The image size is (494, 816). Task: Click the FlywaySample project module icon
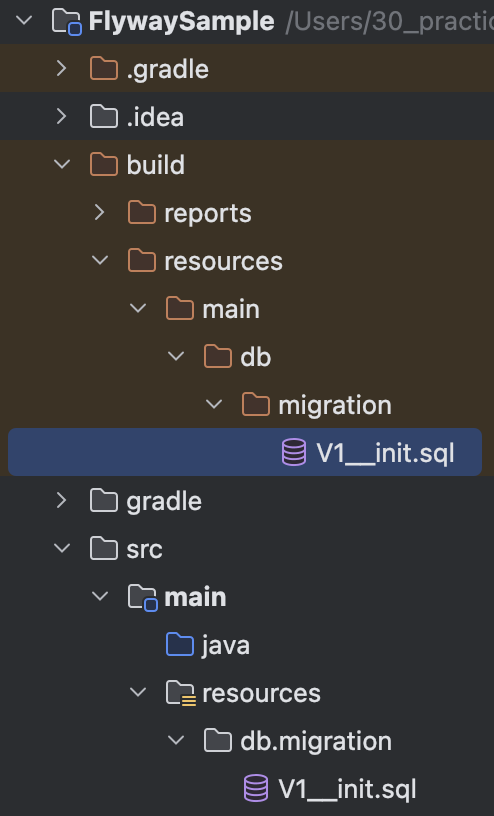(x=67, y=22)
